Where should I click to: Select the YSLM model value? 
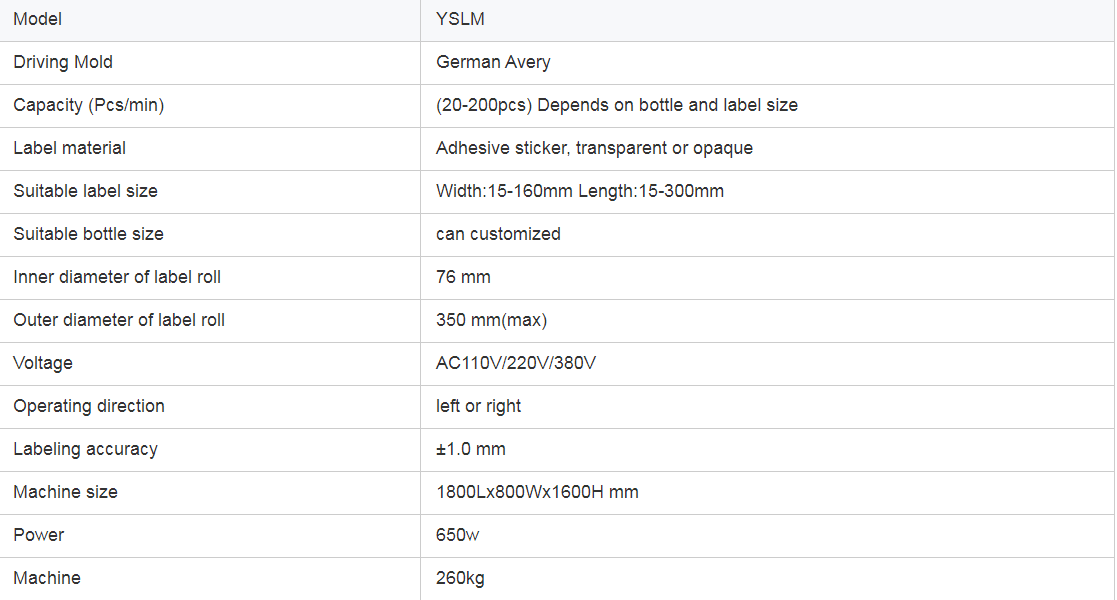pyautogui.click(x=460, y=19)
